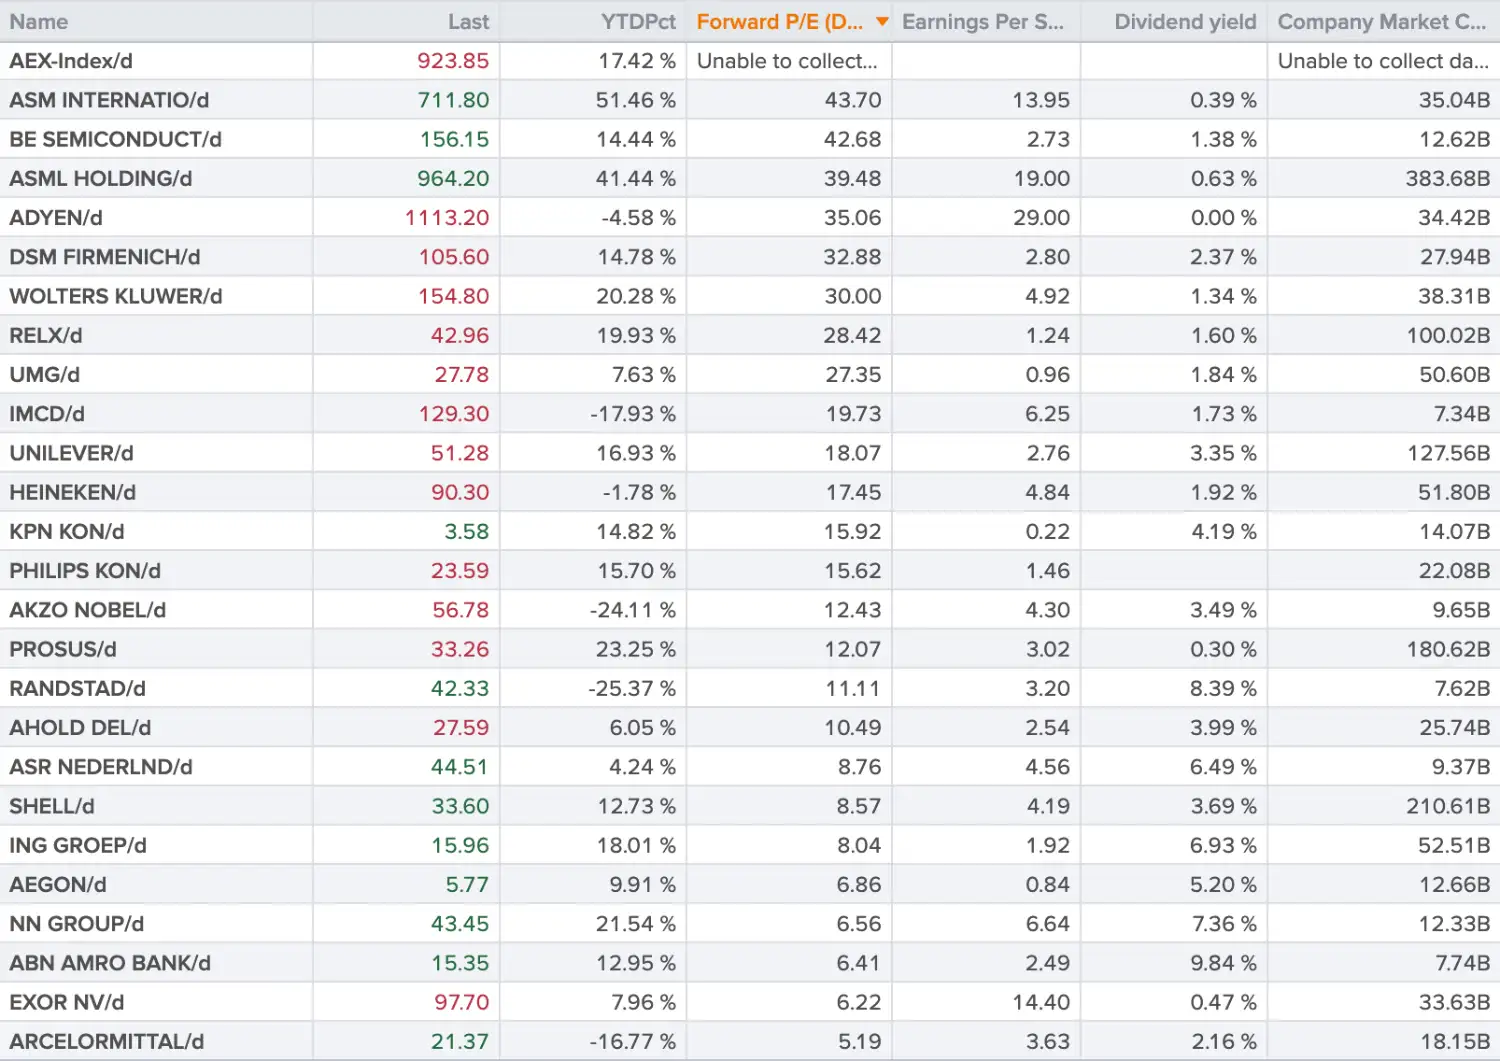Image resolution: width=1500 pixels, height=1061 pixels.
Task: Select the AHOLD DEL/d row name
Action: click(x=80, y=727)
